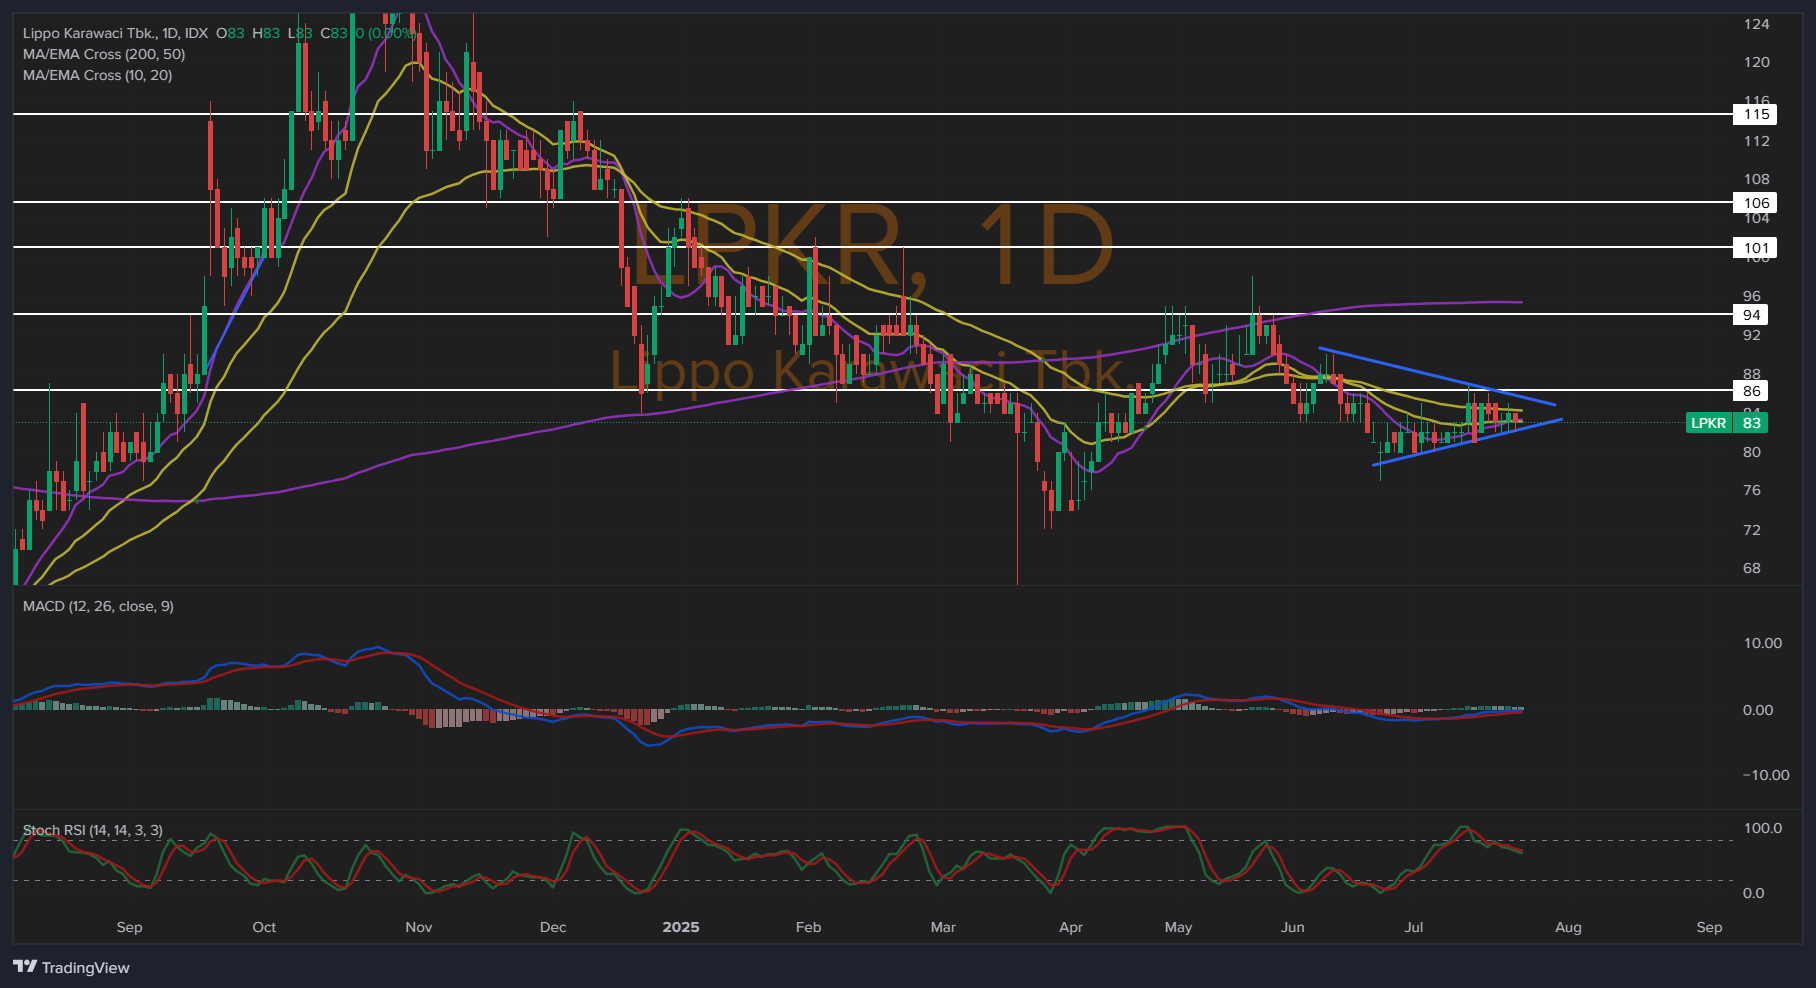
Task: Click the 86 horizontal line price label
Action: point(1751,391)
